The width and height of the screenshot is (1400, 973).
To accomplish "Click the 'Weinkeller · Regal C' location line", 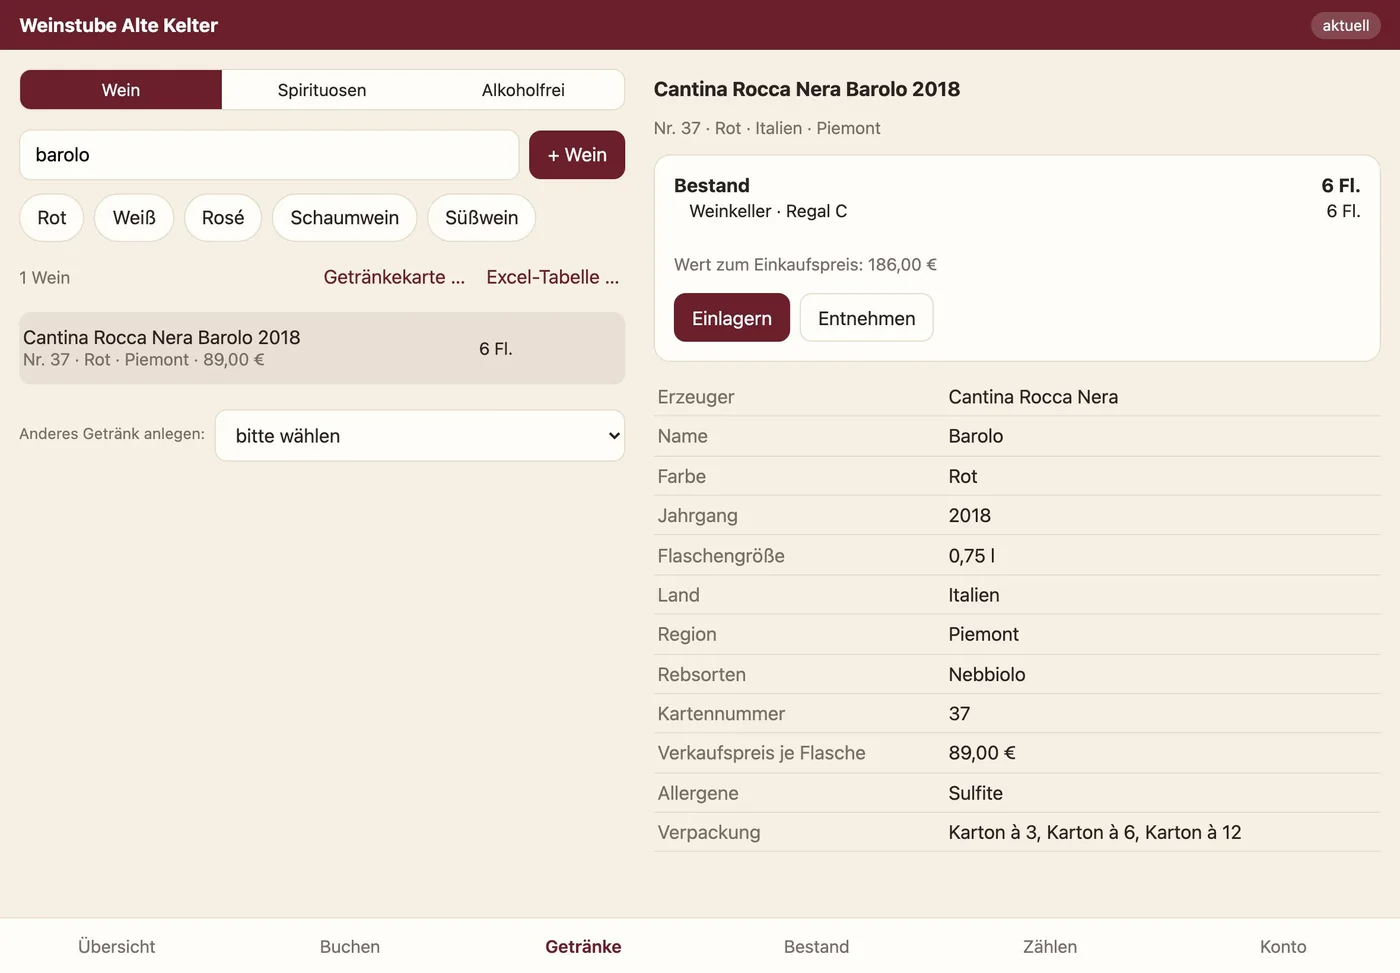I will coord(768,211).
